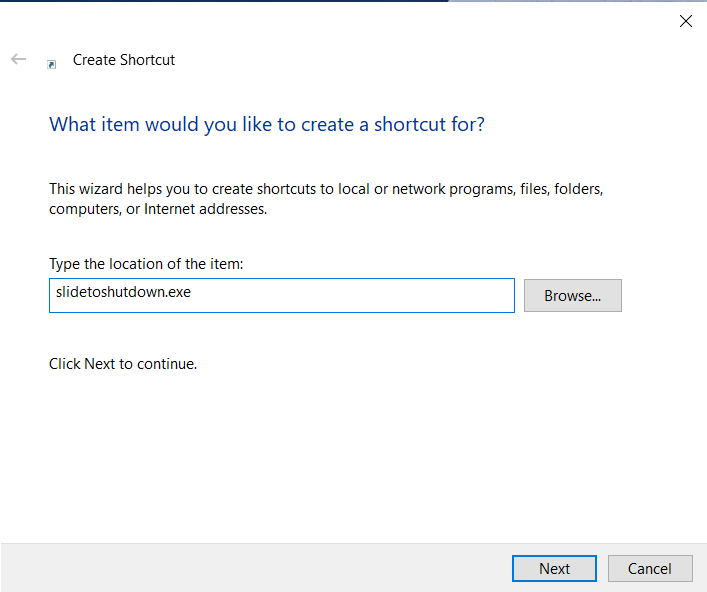The width and height of the screenshot is (707, 592).
Task: Click the 'Click Next to continue' text
Action: [123, 364]
